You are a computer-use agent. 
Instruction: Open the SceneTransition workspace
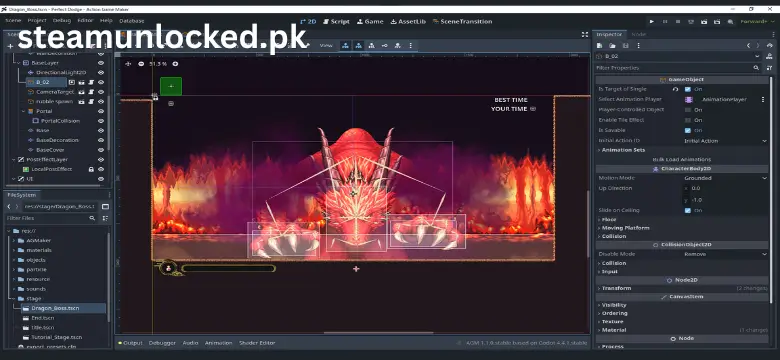[x=462, y=21]
